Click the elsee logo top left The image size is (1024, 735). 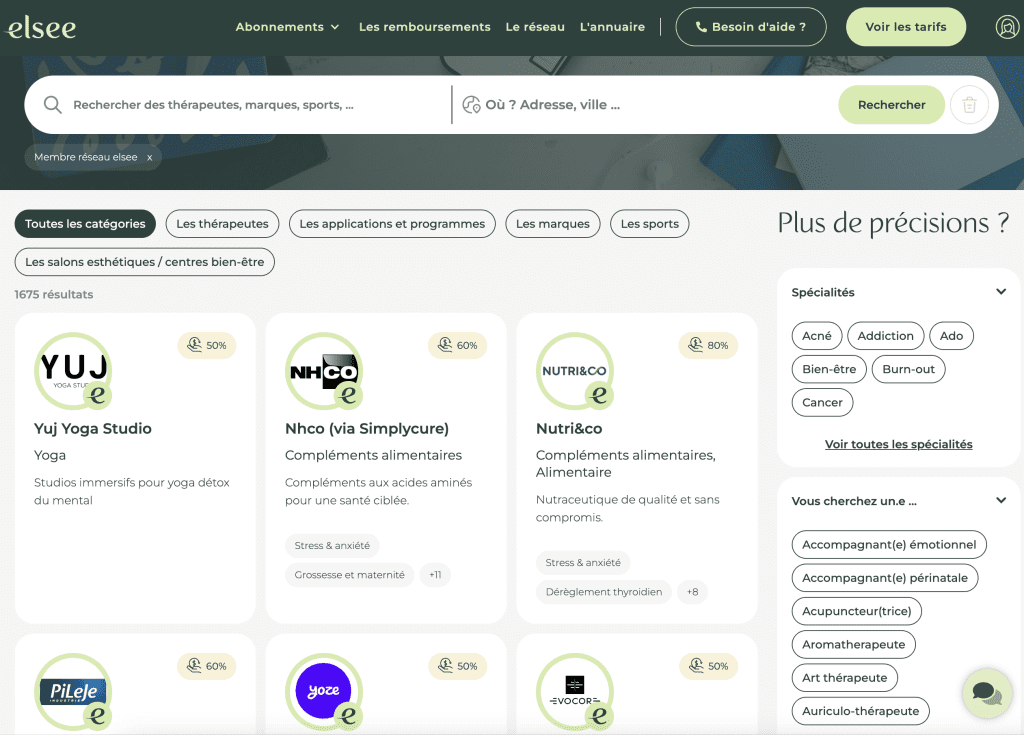point(42,26)
